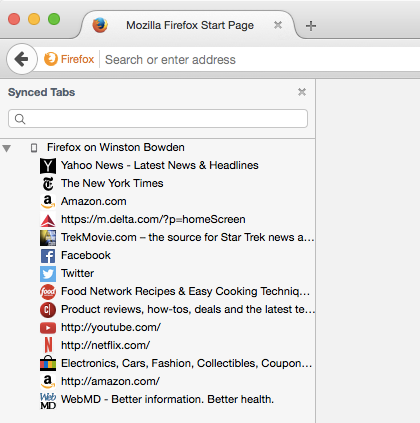
Task: Click the red CNET favicon
Action: (48, 310)
